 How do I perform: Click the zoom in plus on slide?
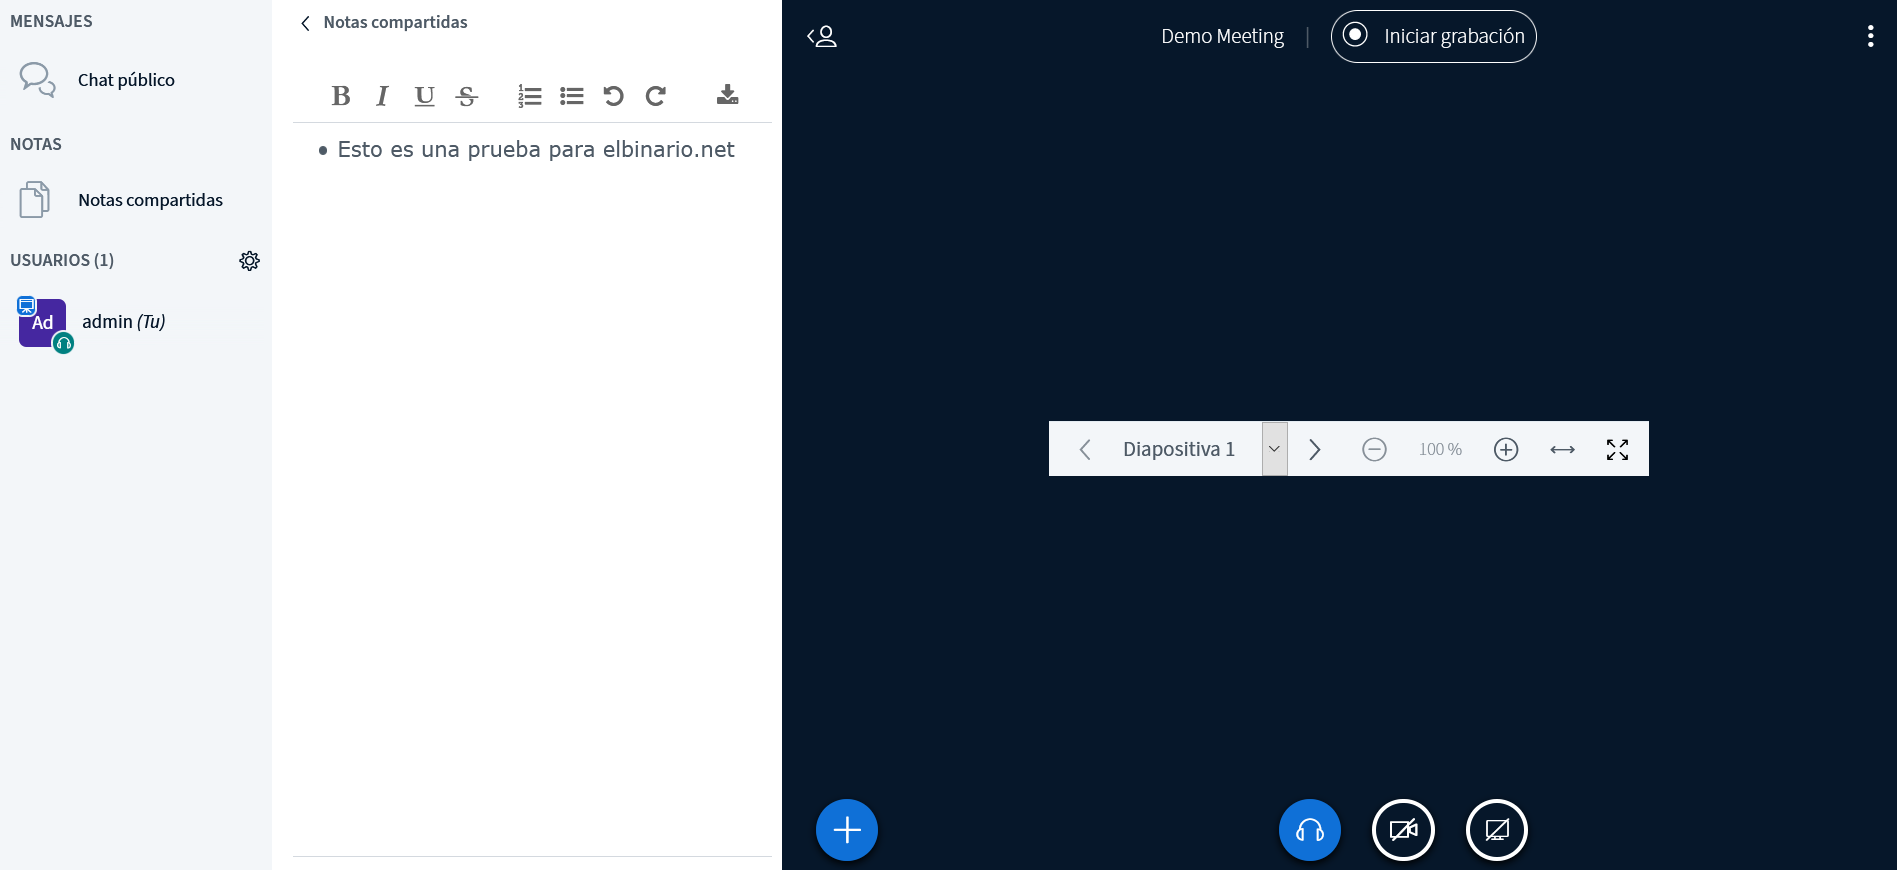click(1505, 449)
